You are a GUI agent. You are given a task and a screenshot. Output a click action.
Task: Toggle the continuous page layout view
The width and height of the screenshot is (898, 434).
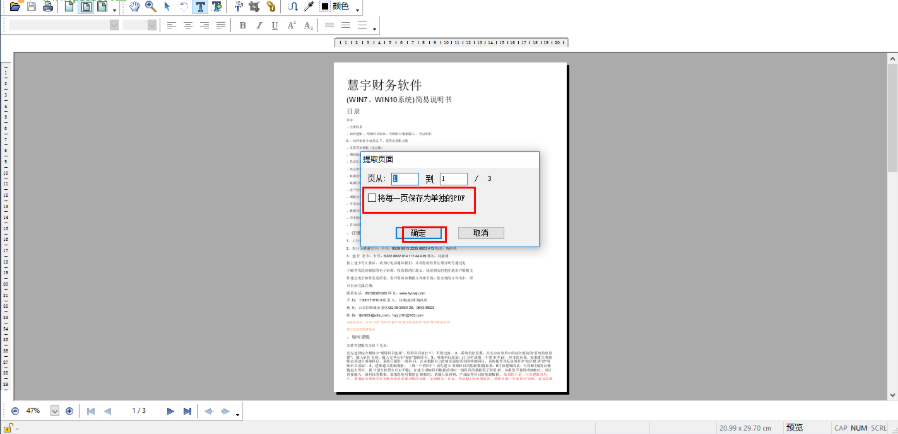coord(102,7)
